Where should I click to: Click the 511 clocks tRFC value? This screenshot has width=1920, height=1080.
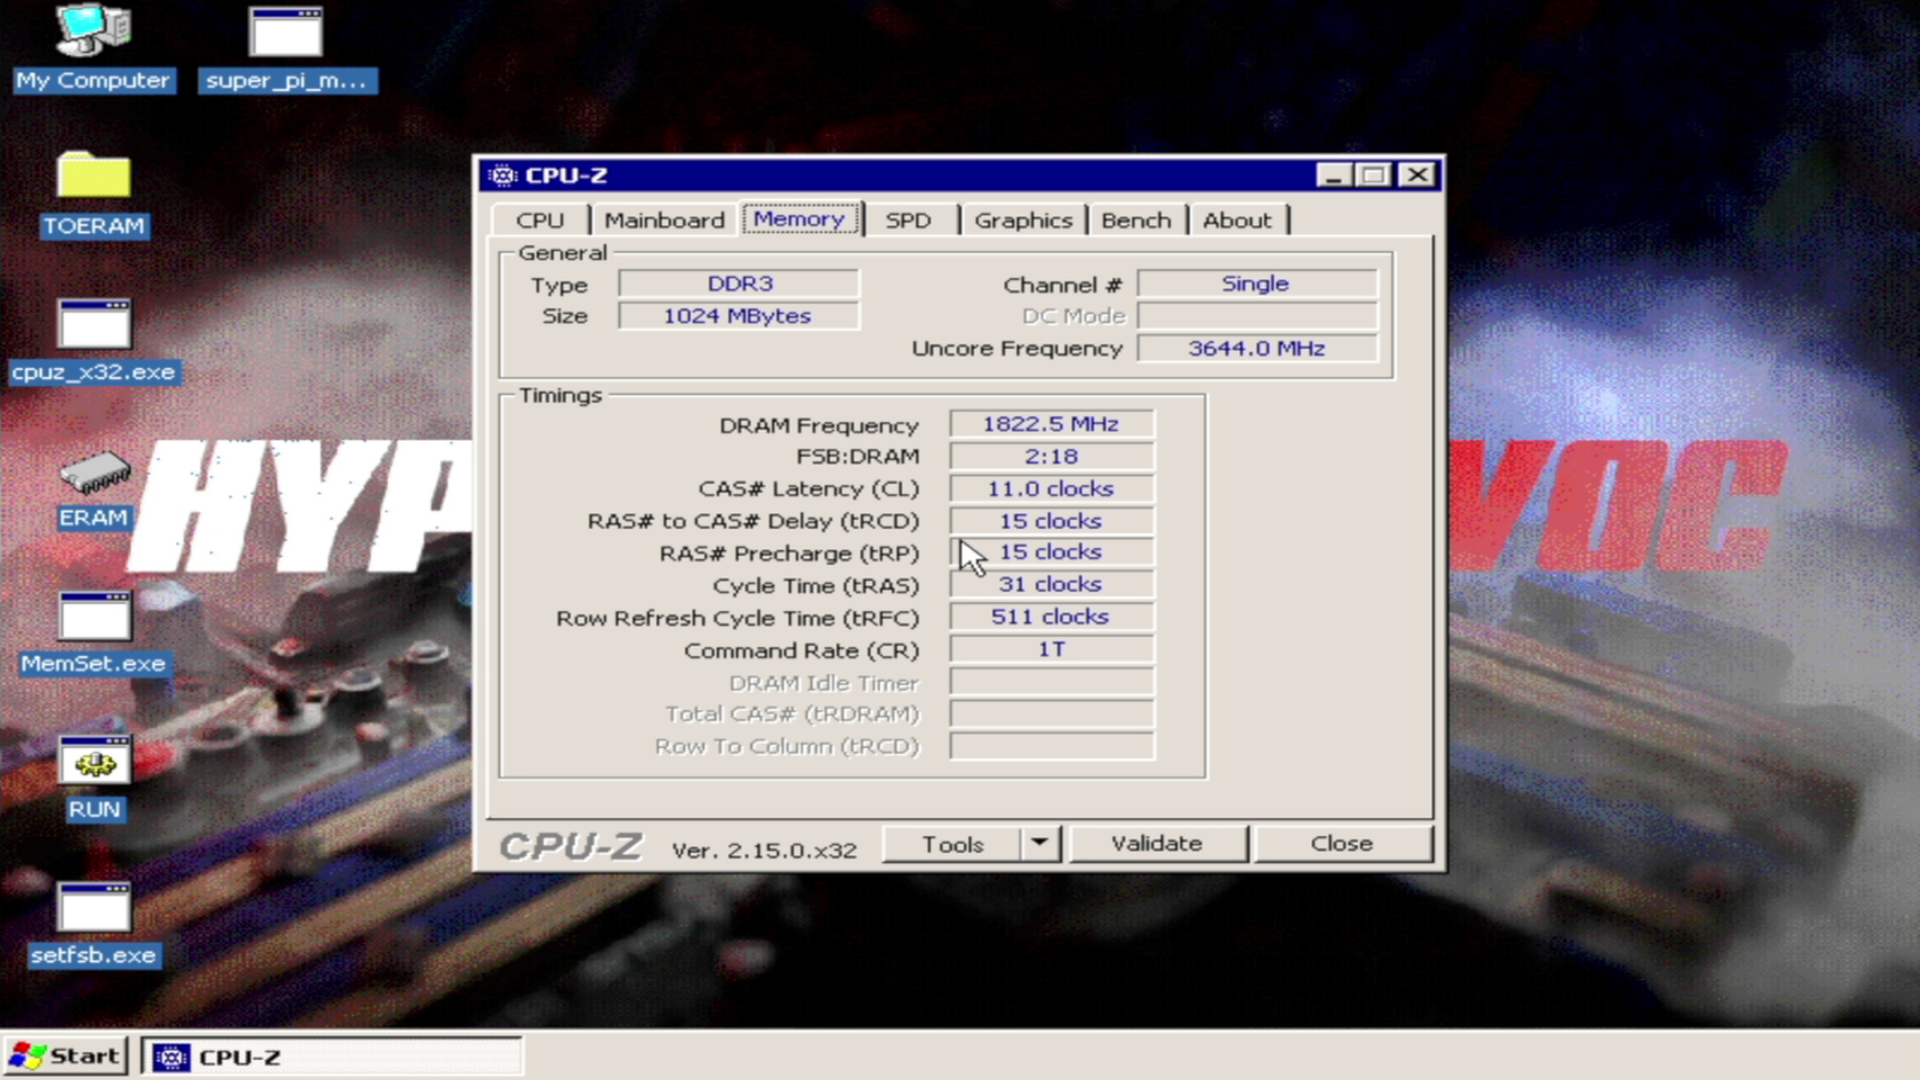pyautogui.click(x=1052, y=617)
